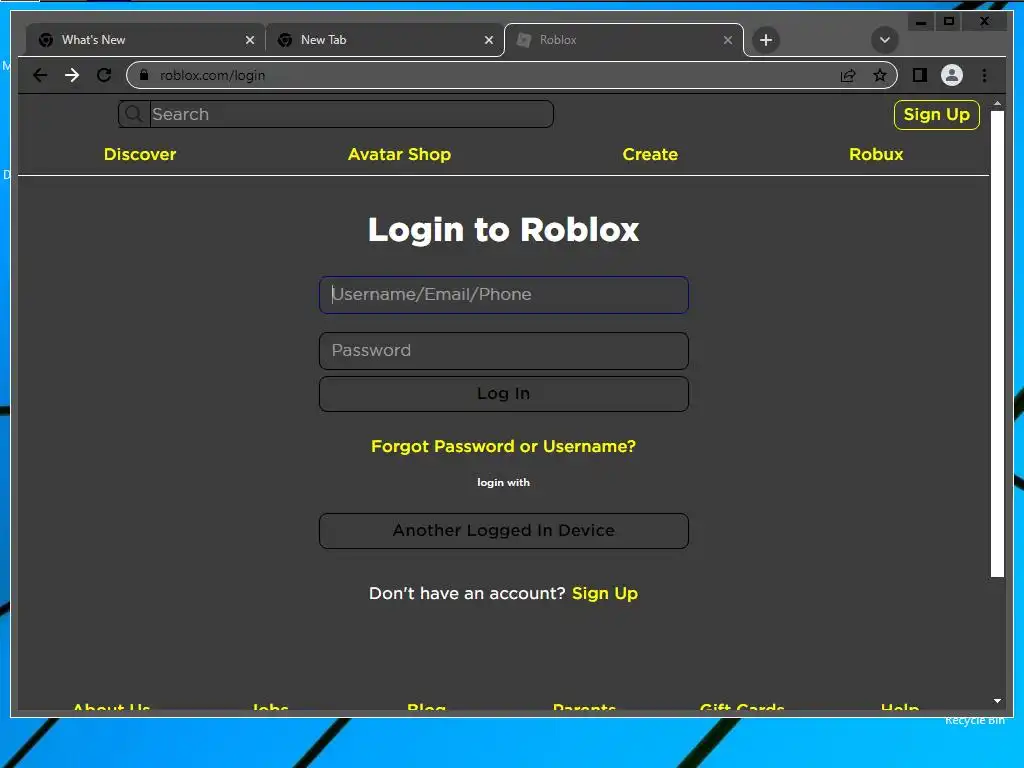The height and width of the screenshot is (768, 1024).
Task: Open the Discover menu item
Action: (x=140, y=155)
